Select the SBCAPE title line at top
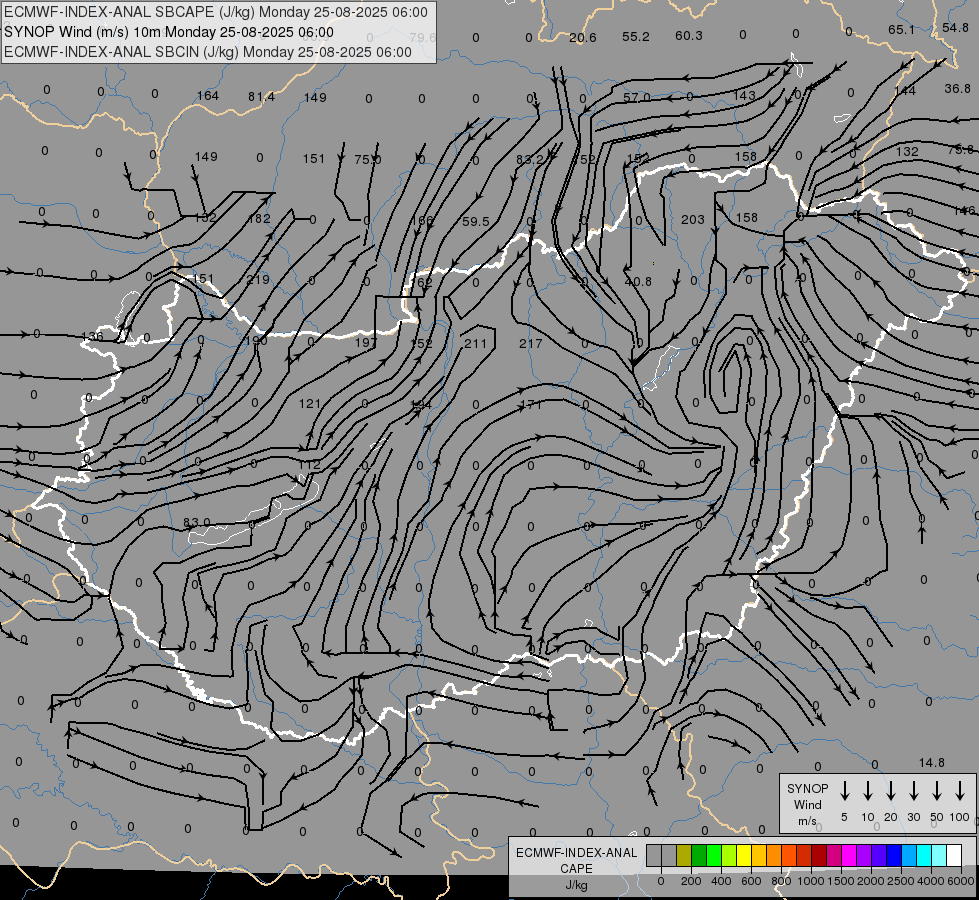This screenshot has width=979, height=900. tap(216, 12)
